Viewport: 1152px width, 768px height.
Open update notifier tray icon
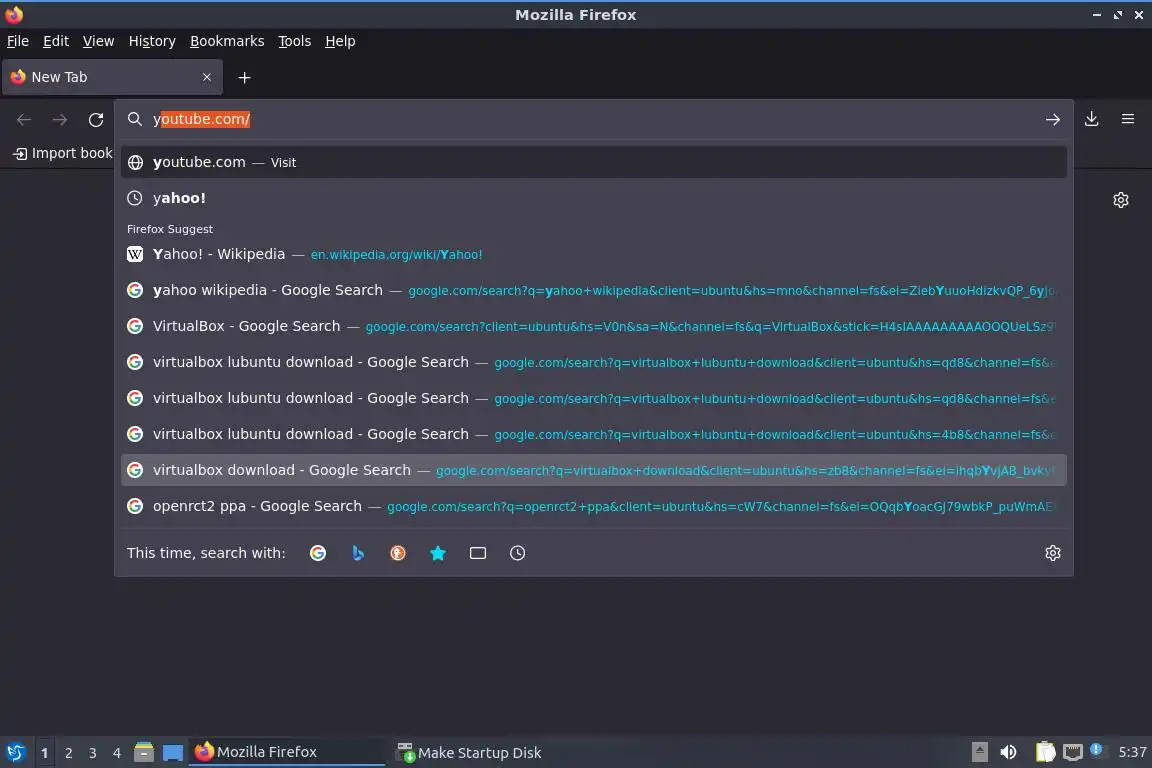point(1096,750)
